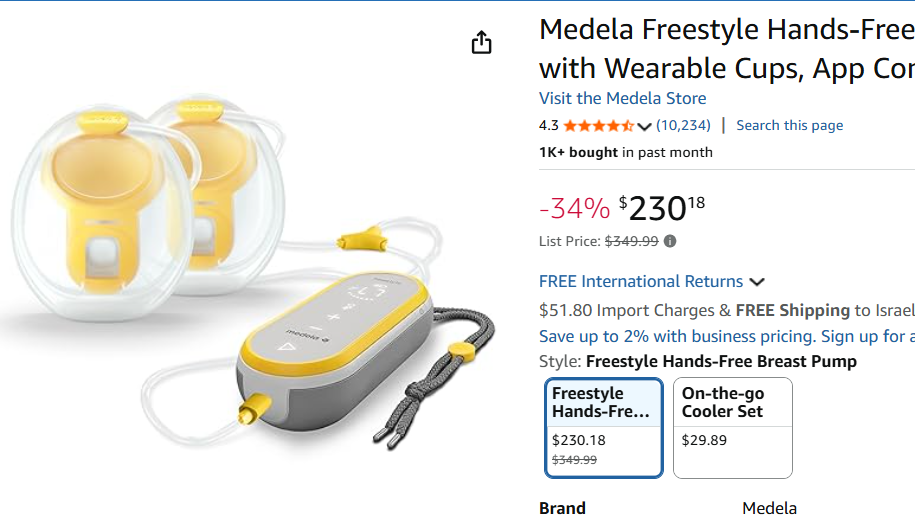Click the crossed-out $349.99 list price
This screenshot has height=531, width=915.
(631, 241)
